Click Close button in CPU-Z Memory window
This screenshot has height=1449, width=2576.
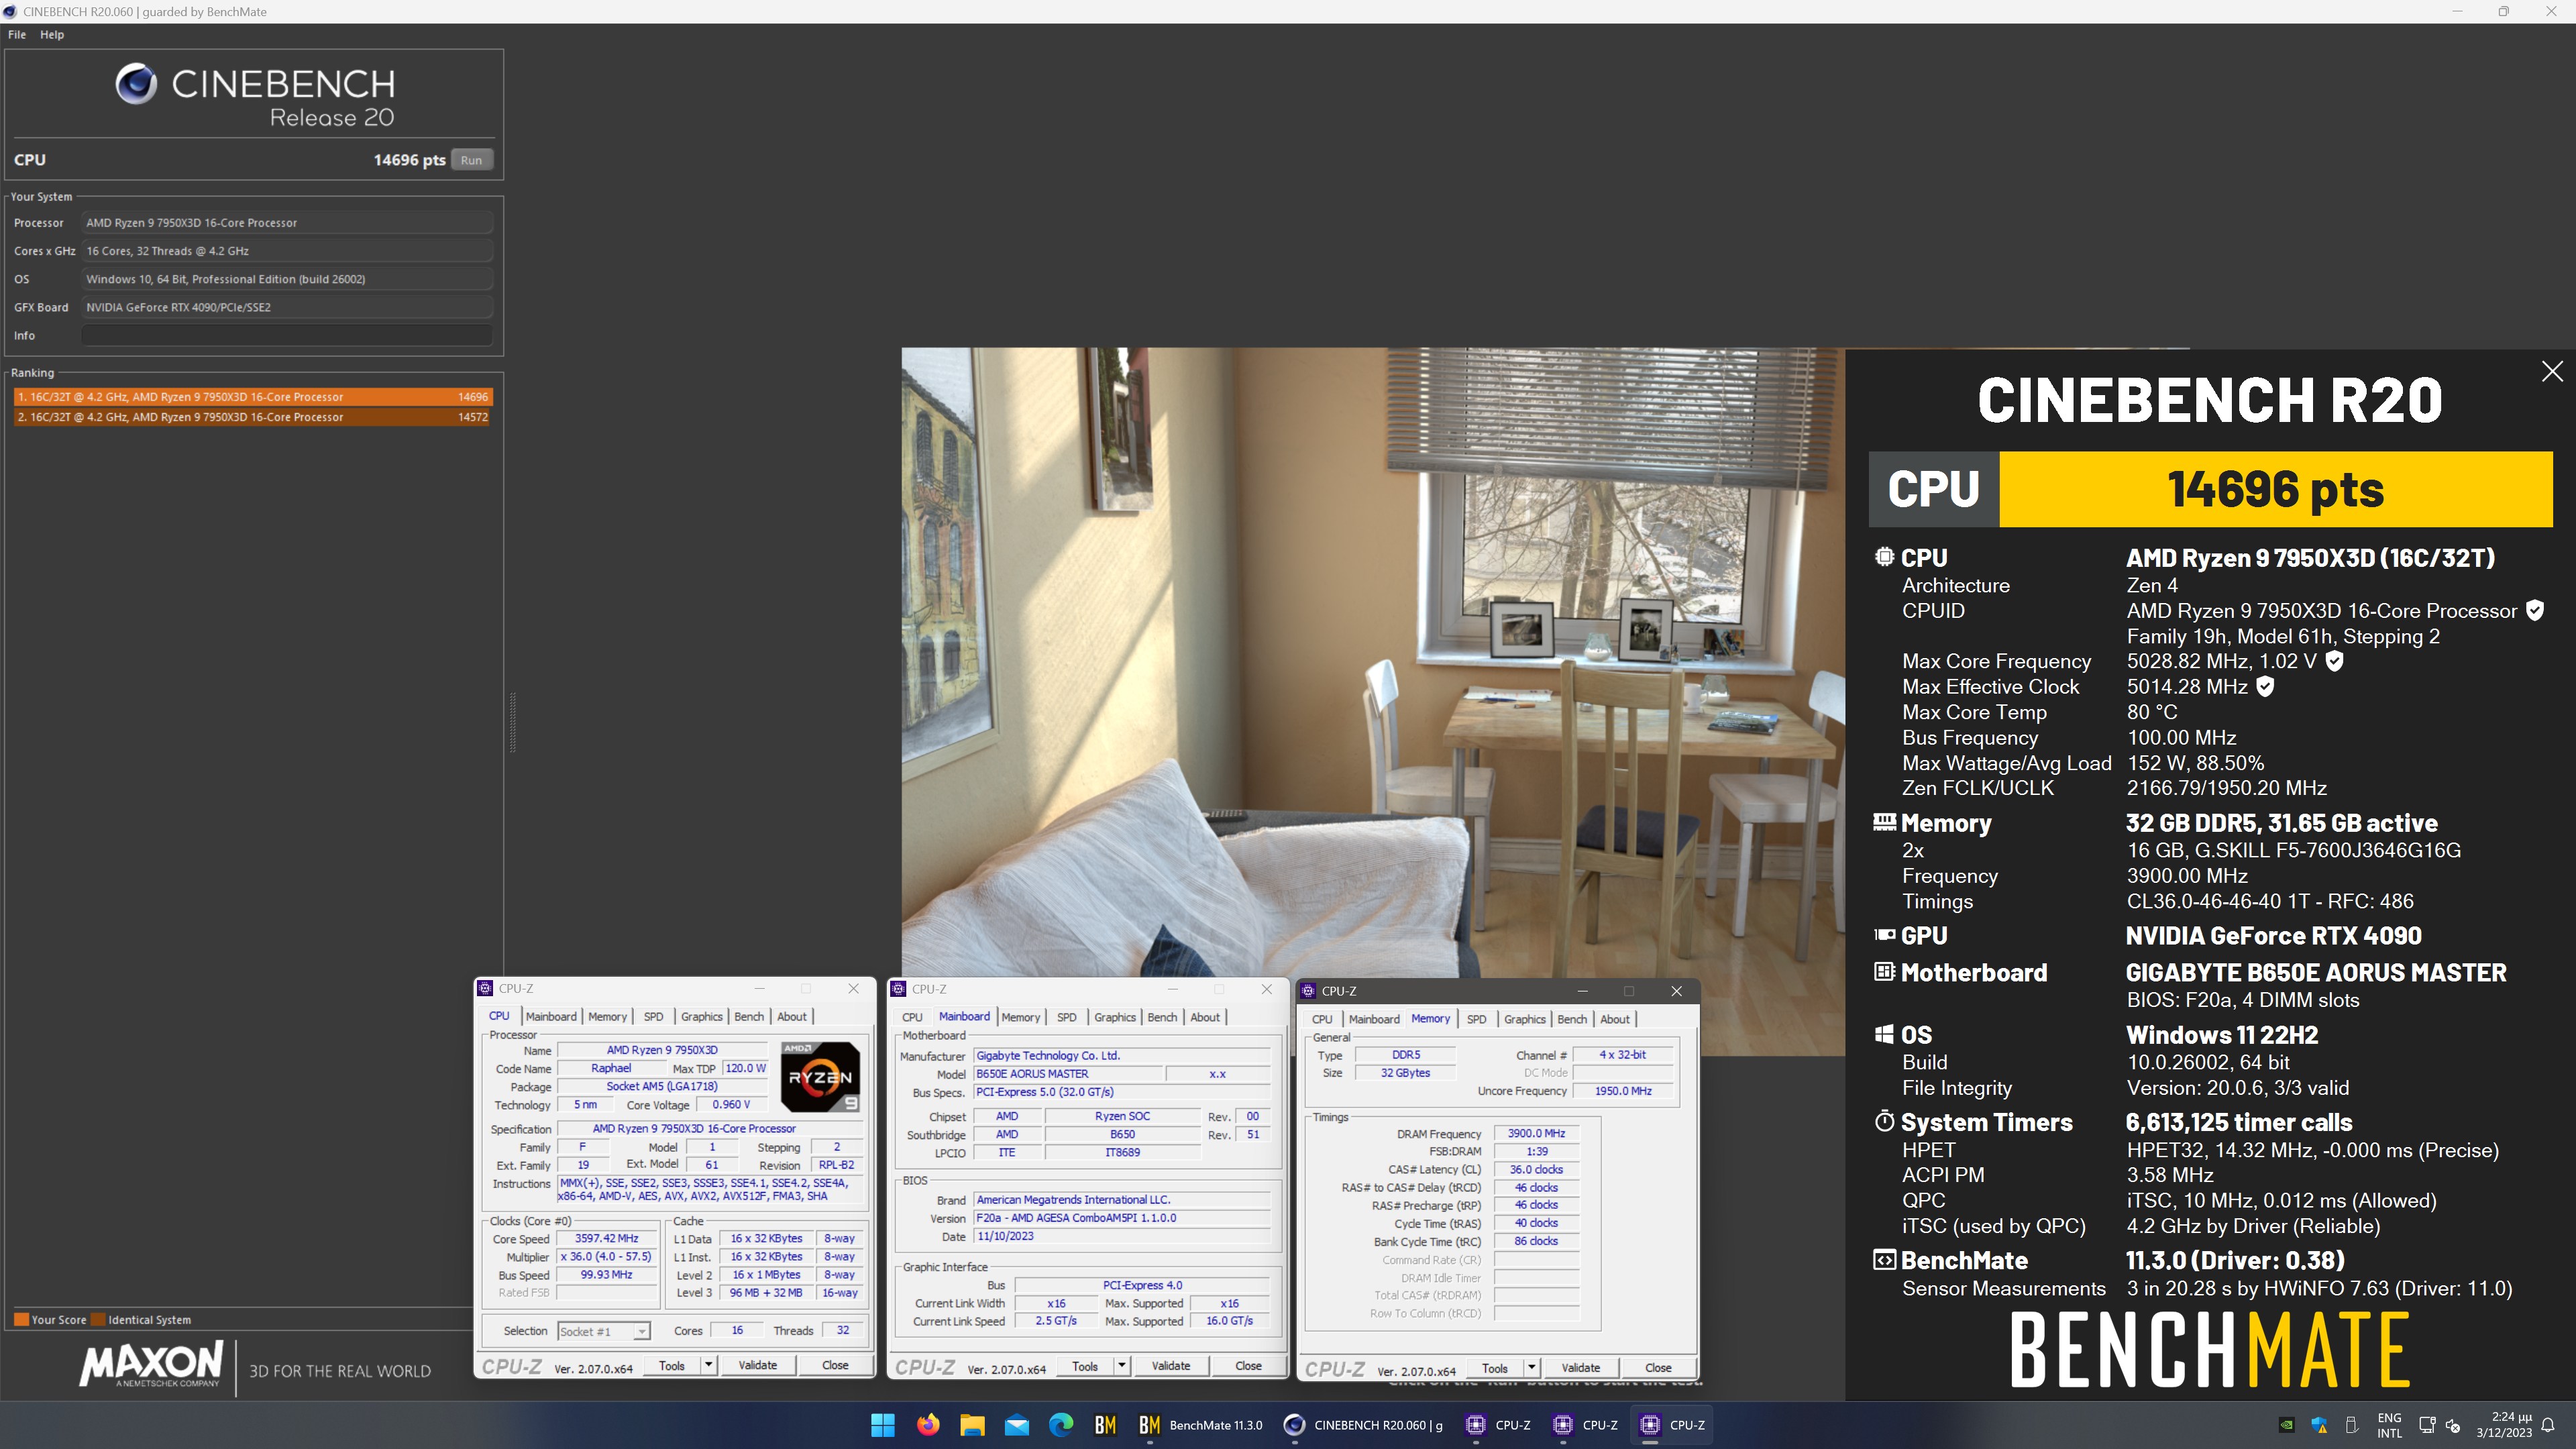[x=1658, y=1368]
